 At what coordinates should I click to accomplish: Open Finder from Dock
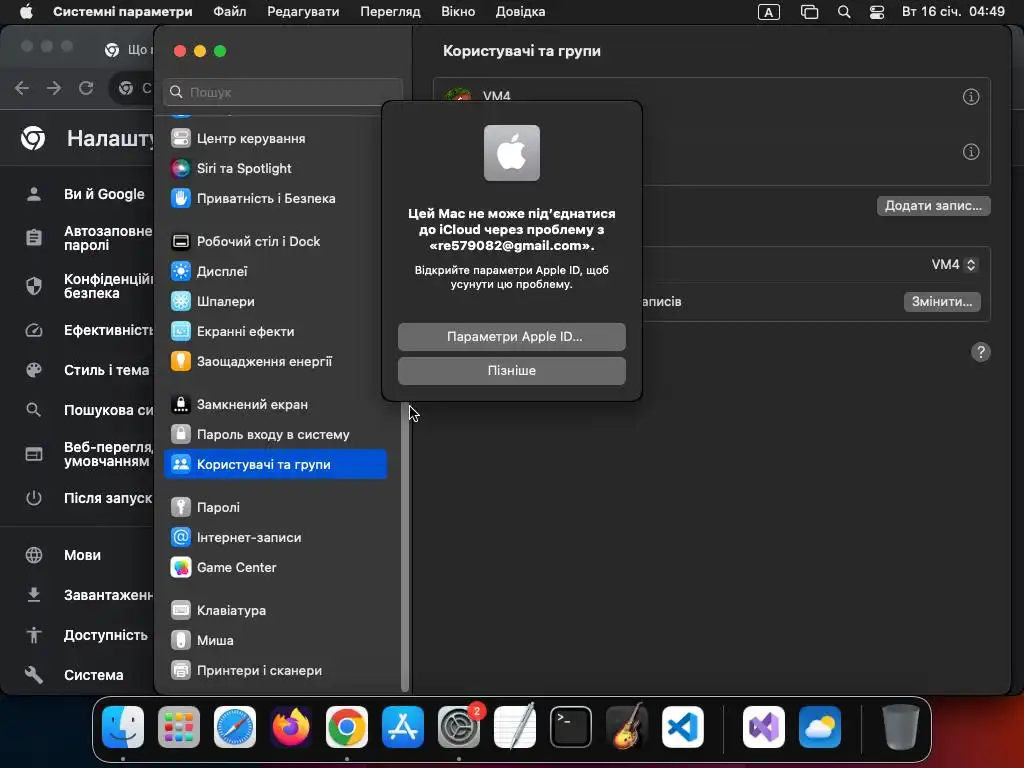[123, 727]
